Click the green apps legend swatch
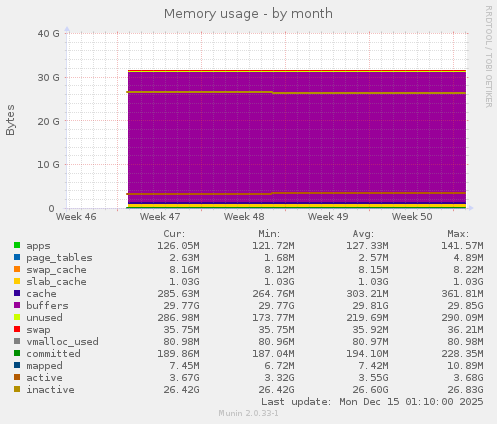 tap(17, 245)
